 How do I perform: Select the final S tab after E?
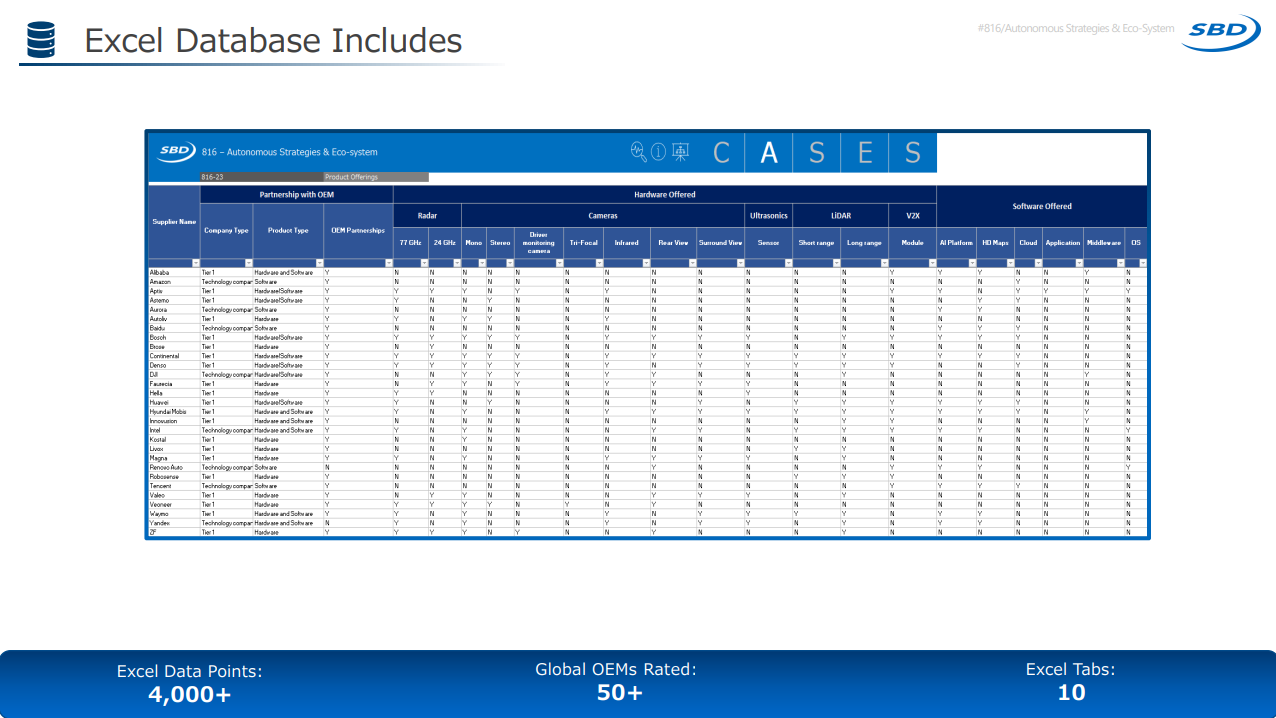point(913,152)
